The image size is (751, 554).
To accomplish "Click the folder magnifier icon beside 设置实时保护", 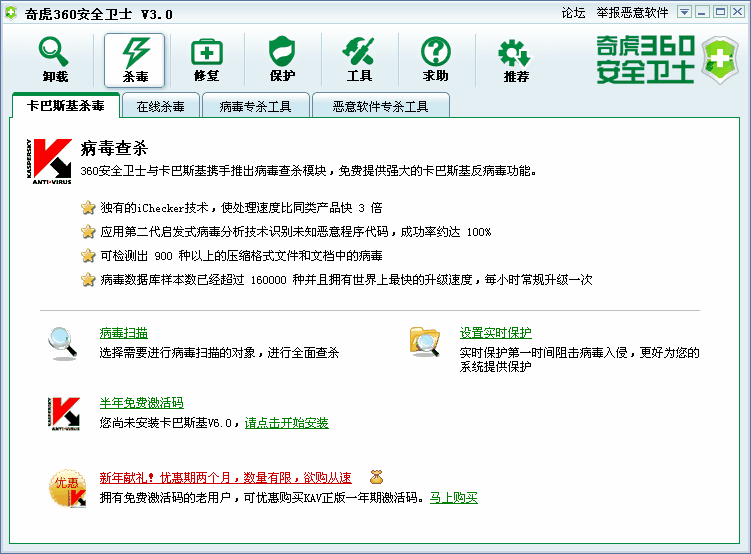I will click(425, 341).
